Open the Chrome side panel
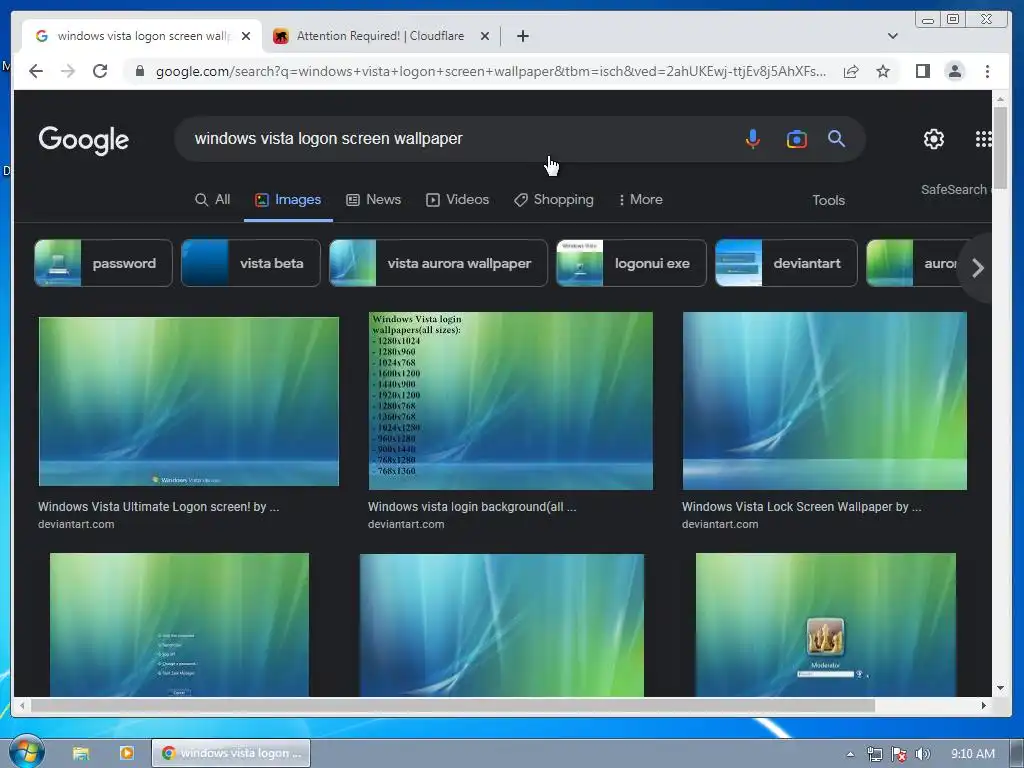This screenshot has width=1024, height=768. [x=923, y=71]
